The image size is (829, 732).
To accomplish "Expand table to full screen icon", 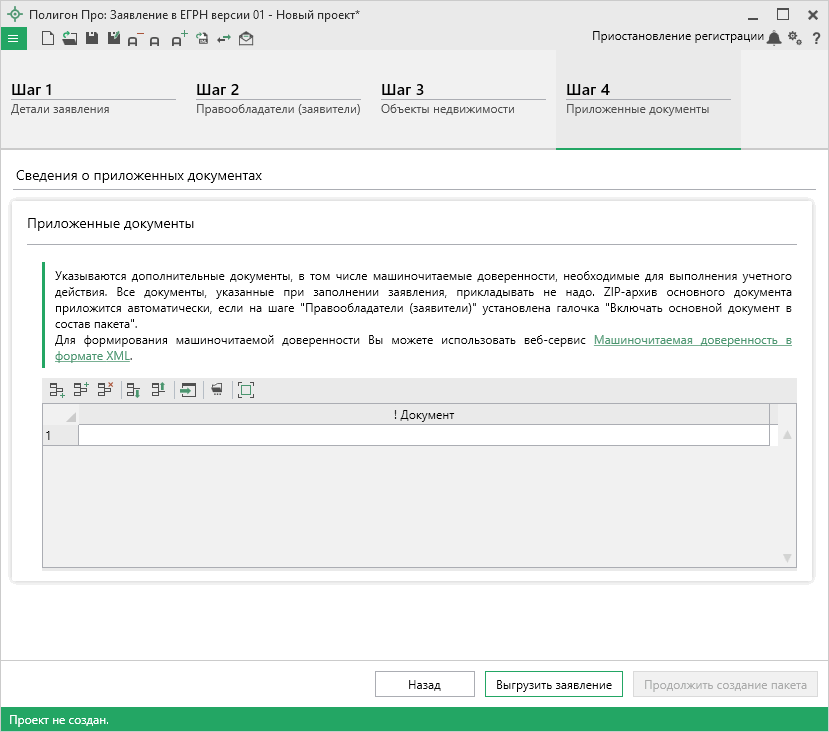I will (246, 390).
